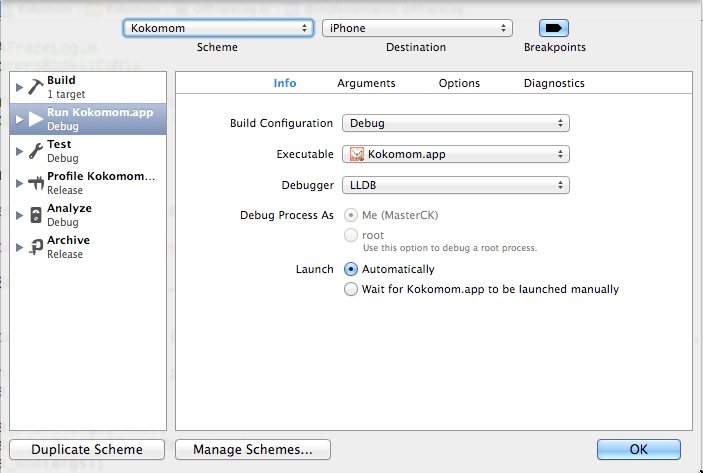Click the Build hammer icon

point(35,87)
